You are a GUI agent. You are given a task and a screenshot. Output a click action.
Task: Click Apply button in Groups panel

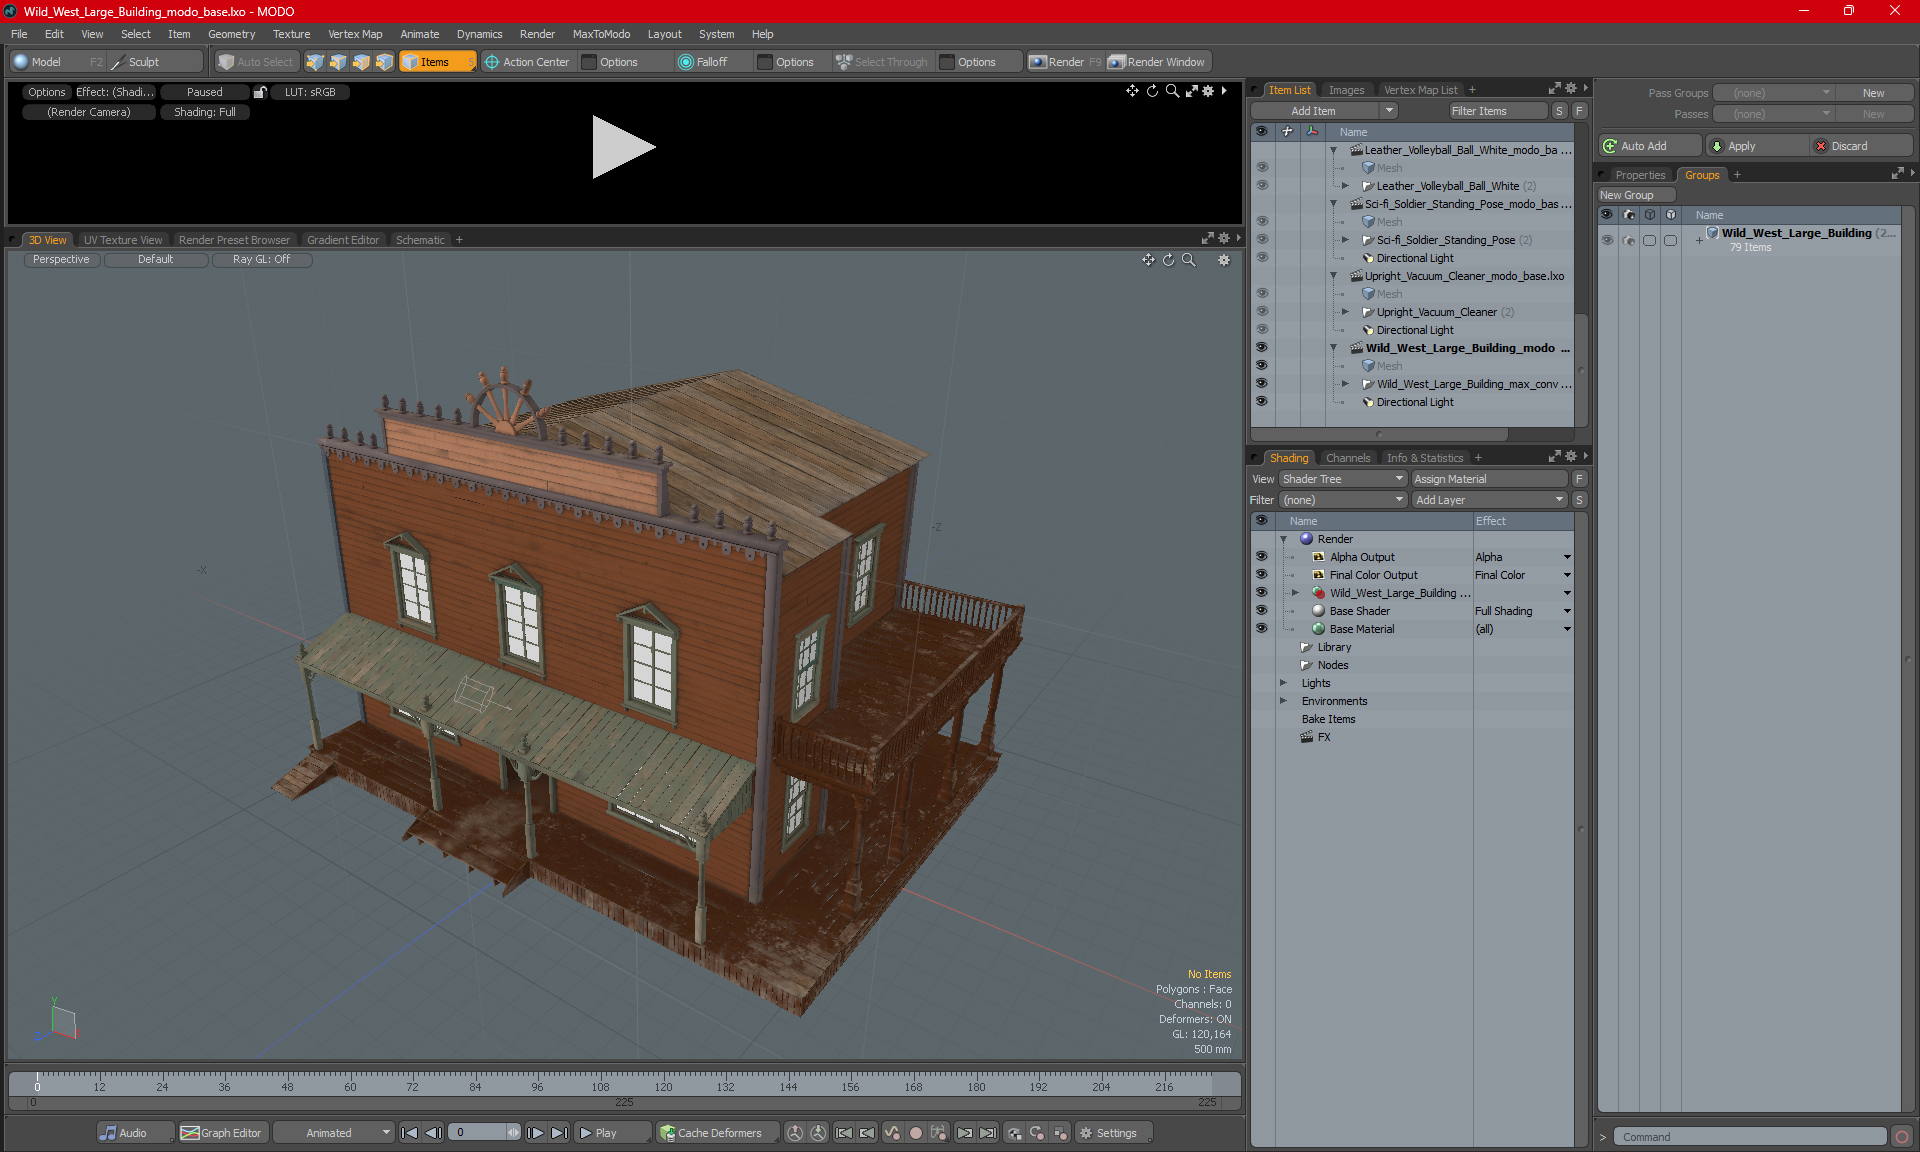[1757, 146]
